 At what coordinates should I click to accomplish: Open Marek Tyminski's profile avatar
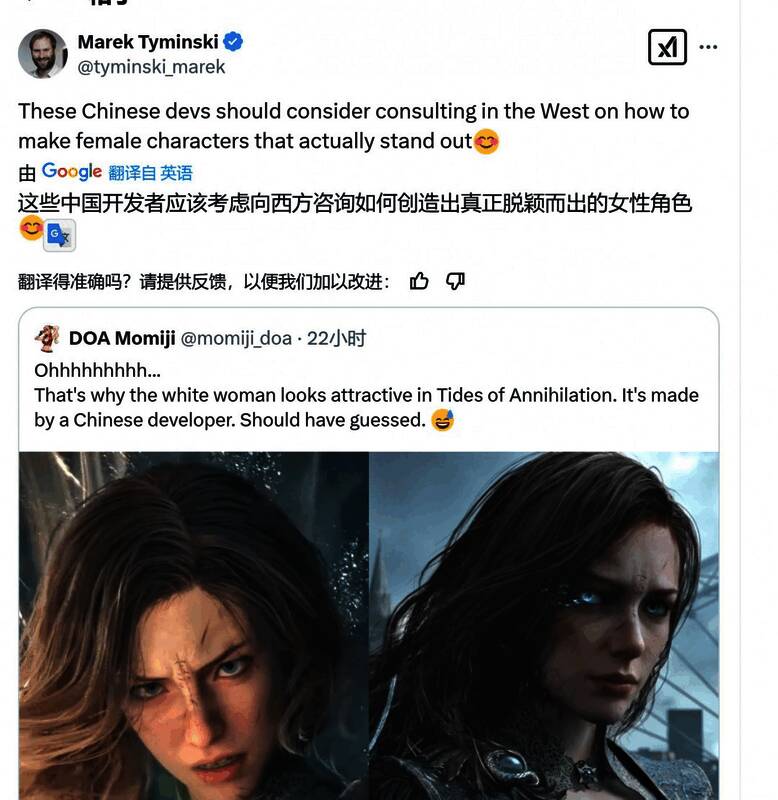(x=42, y=54)
